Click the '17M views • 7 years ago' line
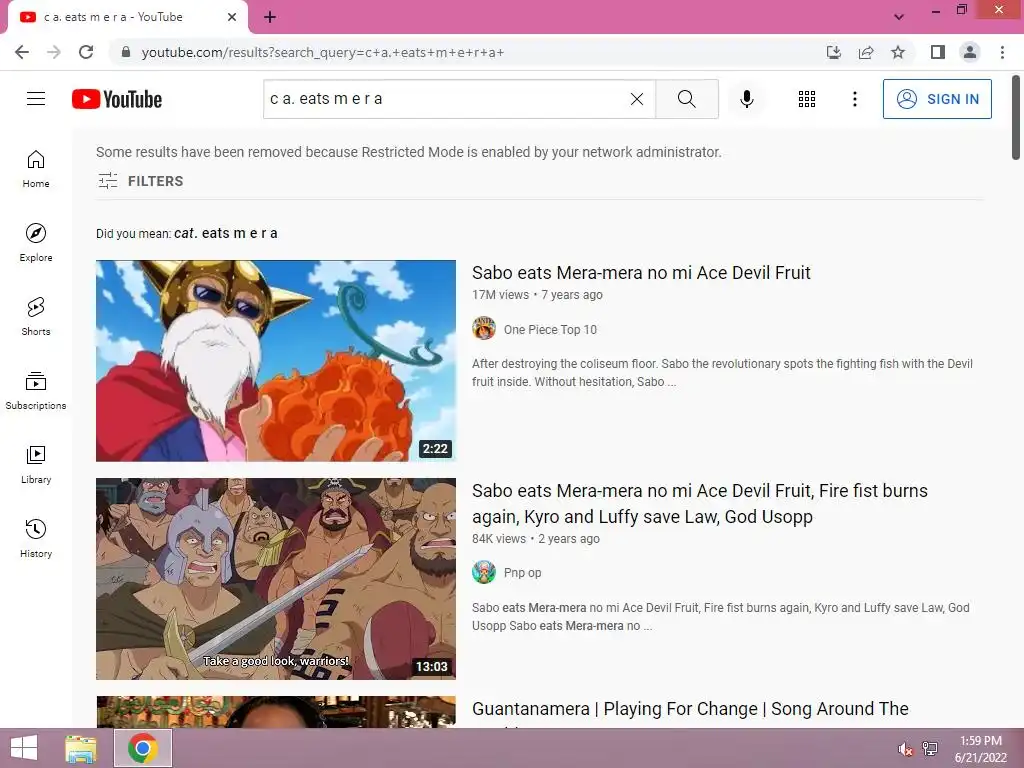The image size is (1024, 768). point(537,295)
